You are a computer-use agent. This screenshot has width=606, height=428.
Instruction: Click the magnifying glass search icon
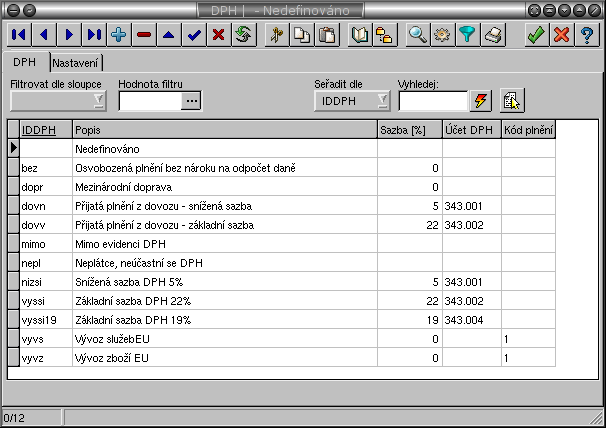418,34
